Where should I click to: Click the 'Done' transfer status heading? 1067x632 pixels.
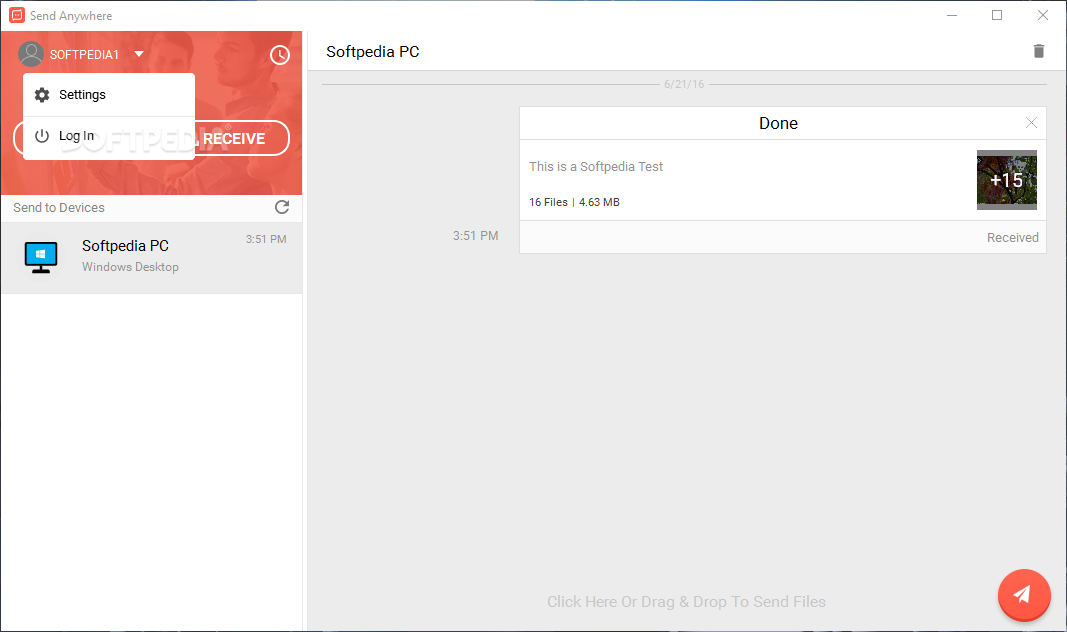pyautogui.click(x=778, y=123)
